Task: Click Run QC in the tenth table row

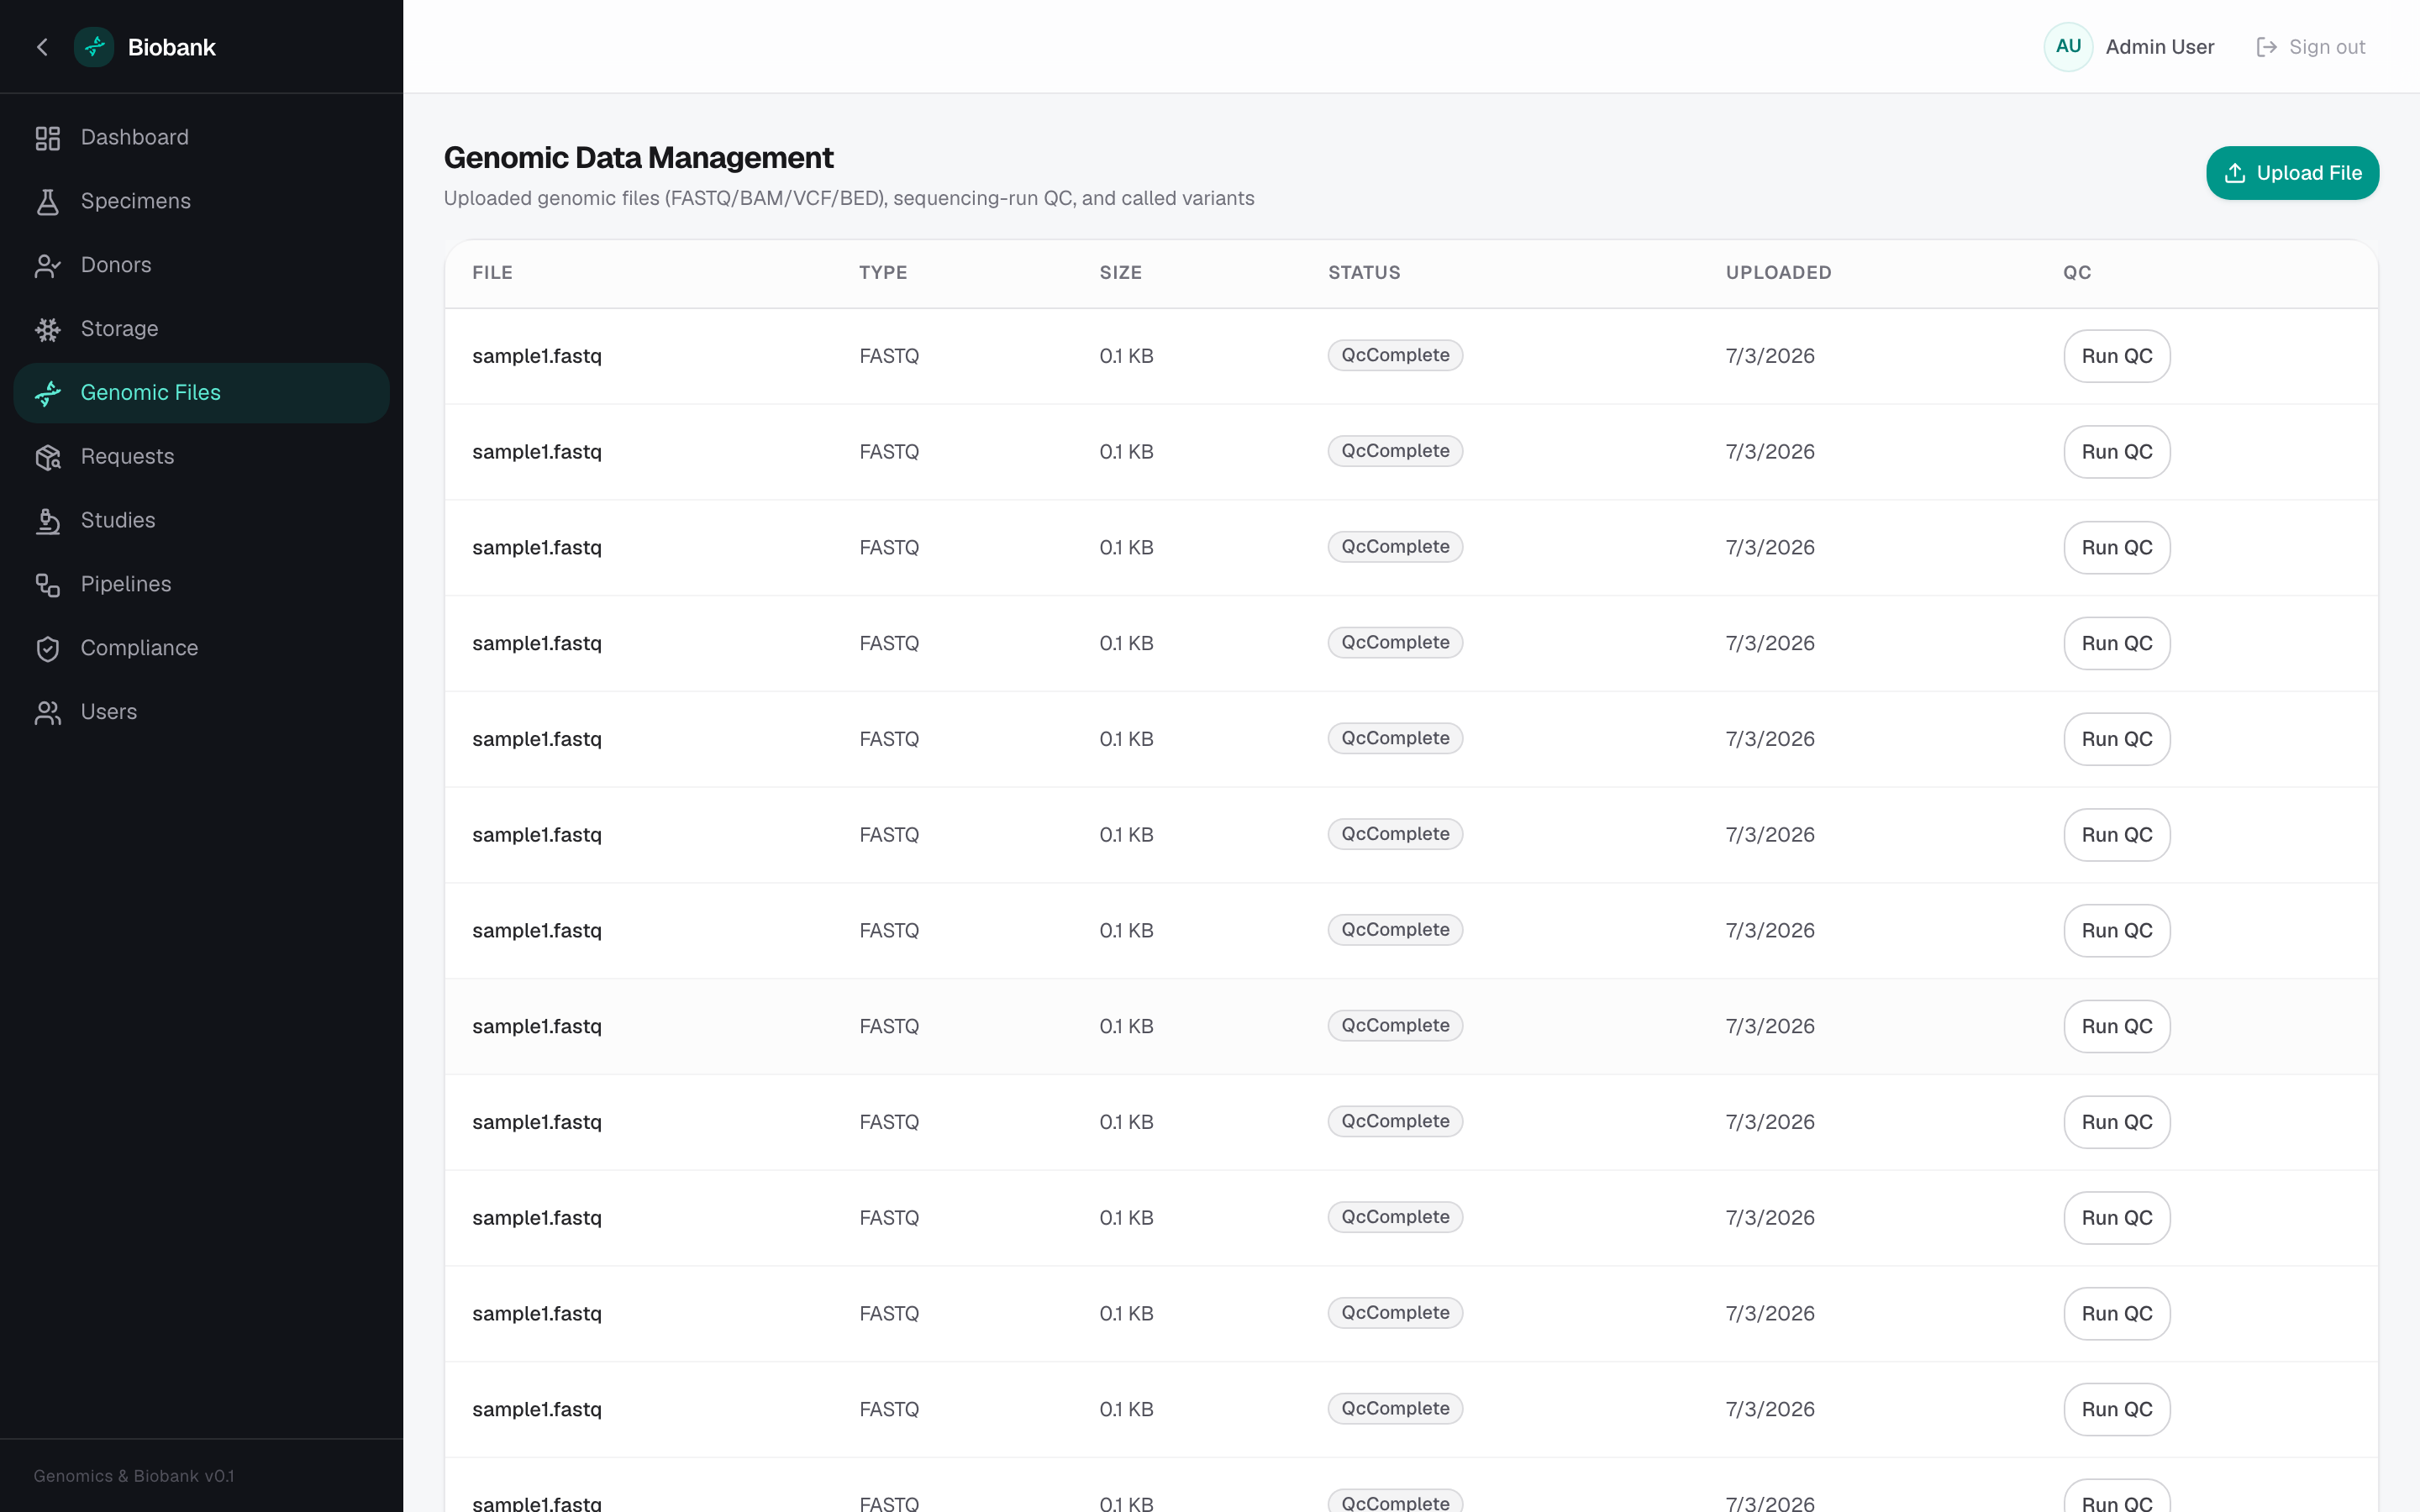Action: pyautogui.click(x=2116, y=1218)
